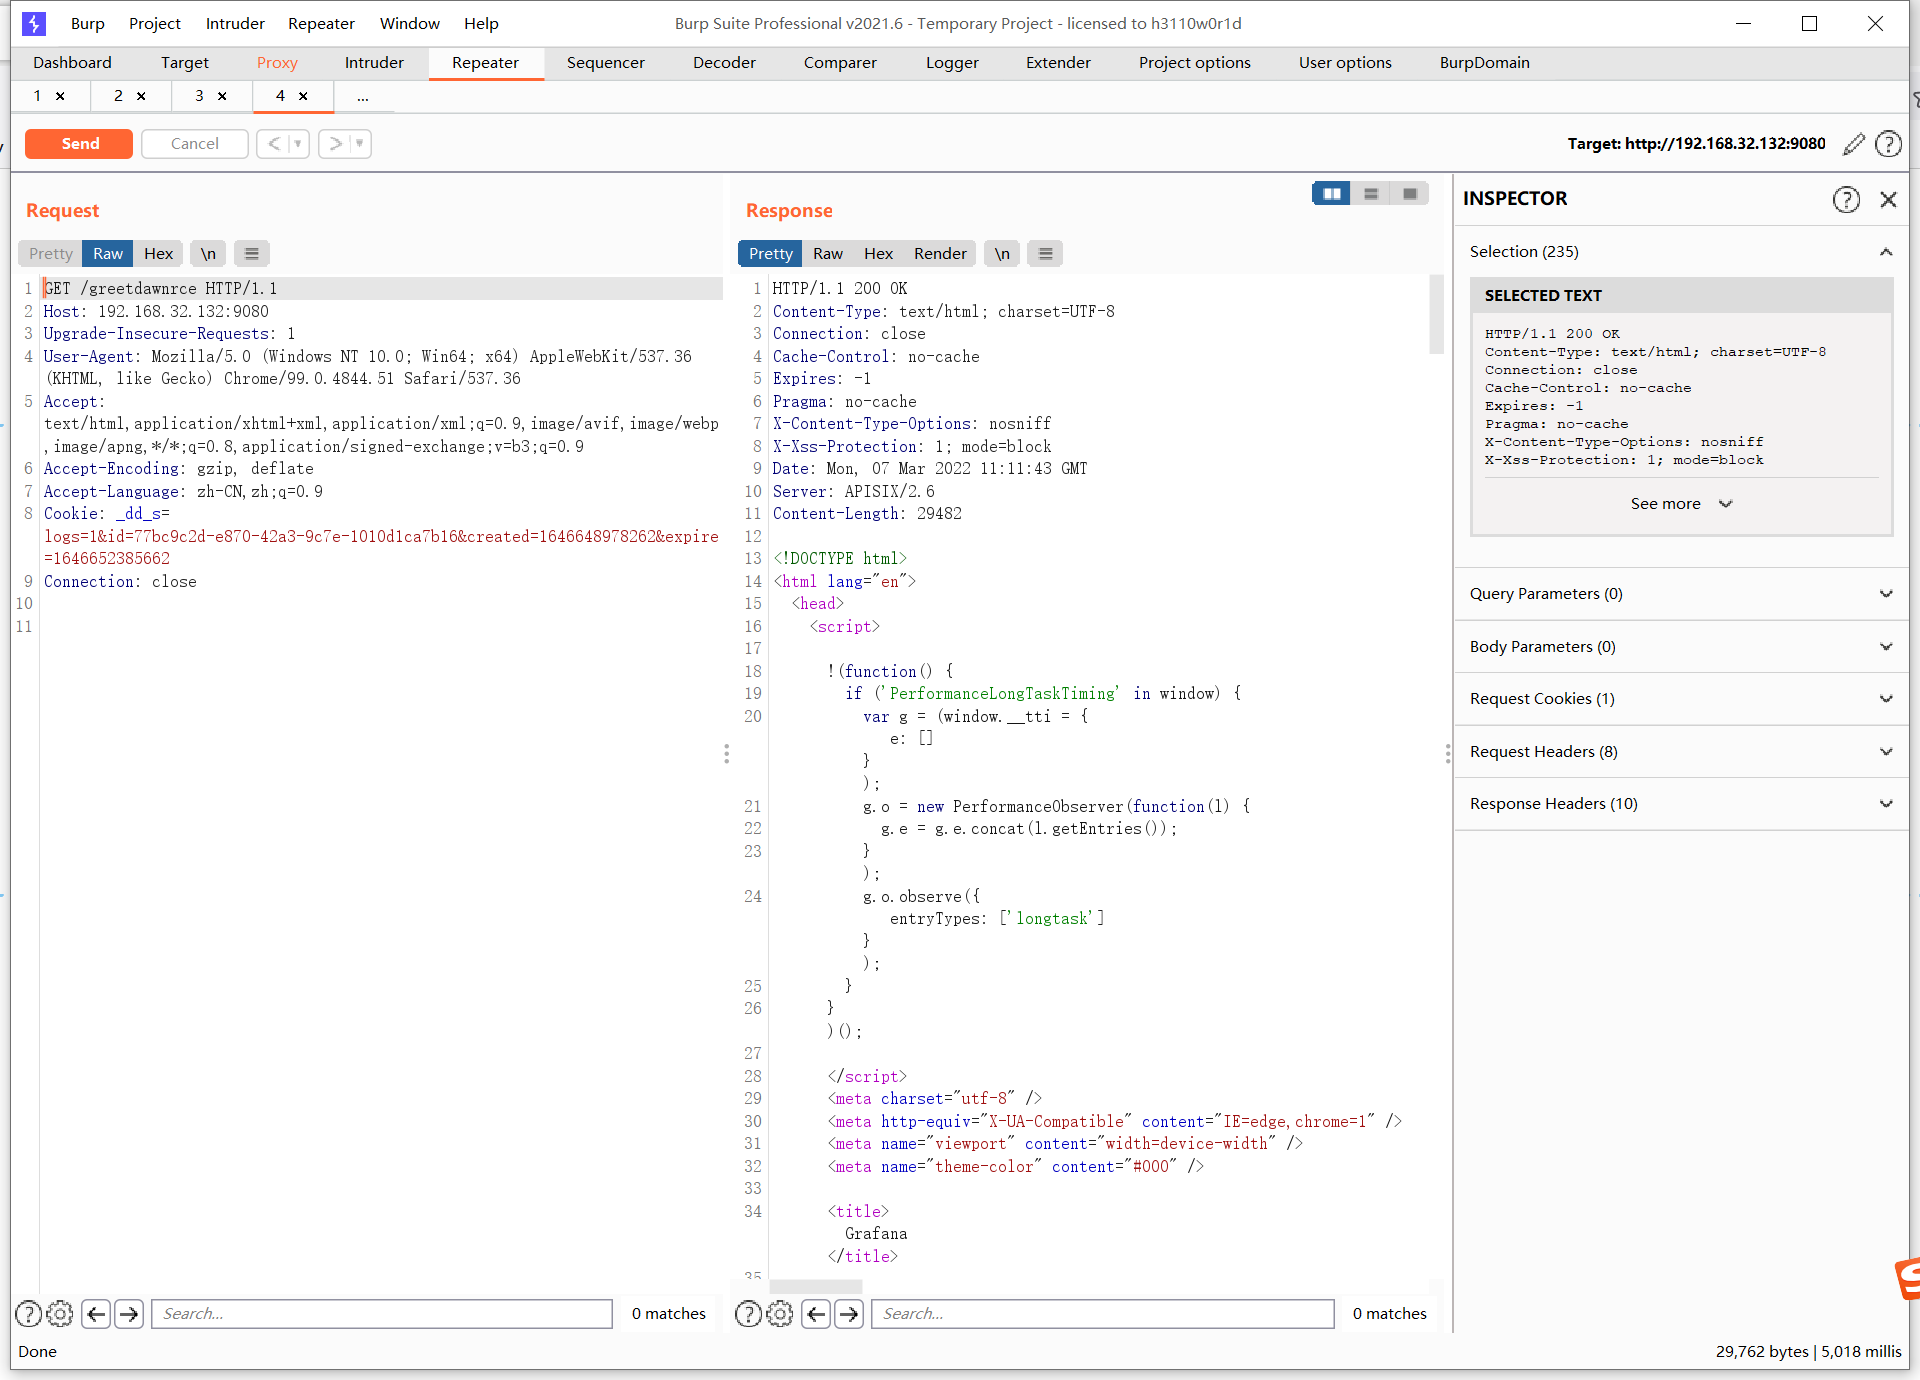Click response vertical scrollbar thumb
The width and height of the screenshot is (1920, 1380).
pos(1437,315)
